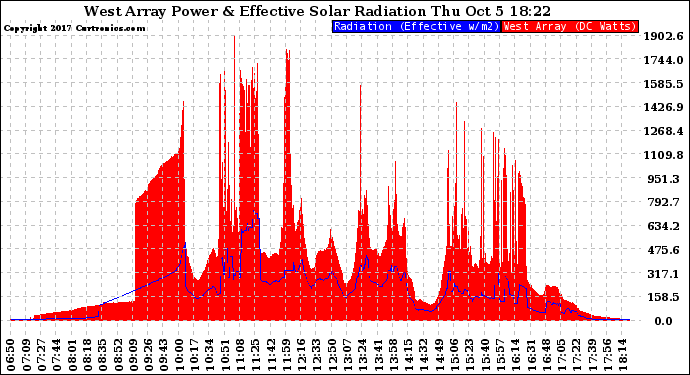Click the chart title "West Array Power & Effective Solar Radiation"
Screen dimensions: 690x375
pyautogui.click(x=255, y=11)
